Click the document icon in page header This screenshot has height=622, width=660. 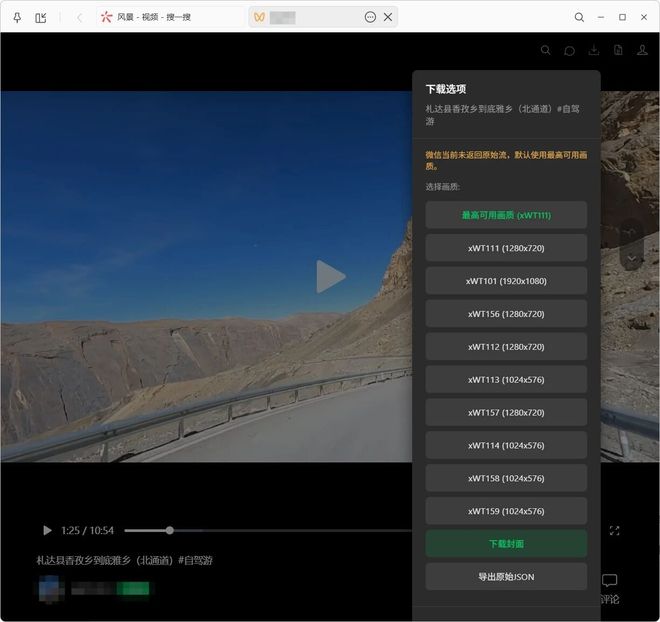tap(618, 51)
